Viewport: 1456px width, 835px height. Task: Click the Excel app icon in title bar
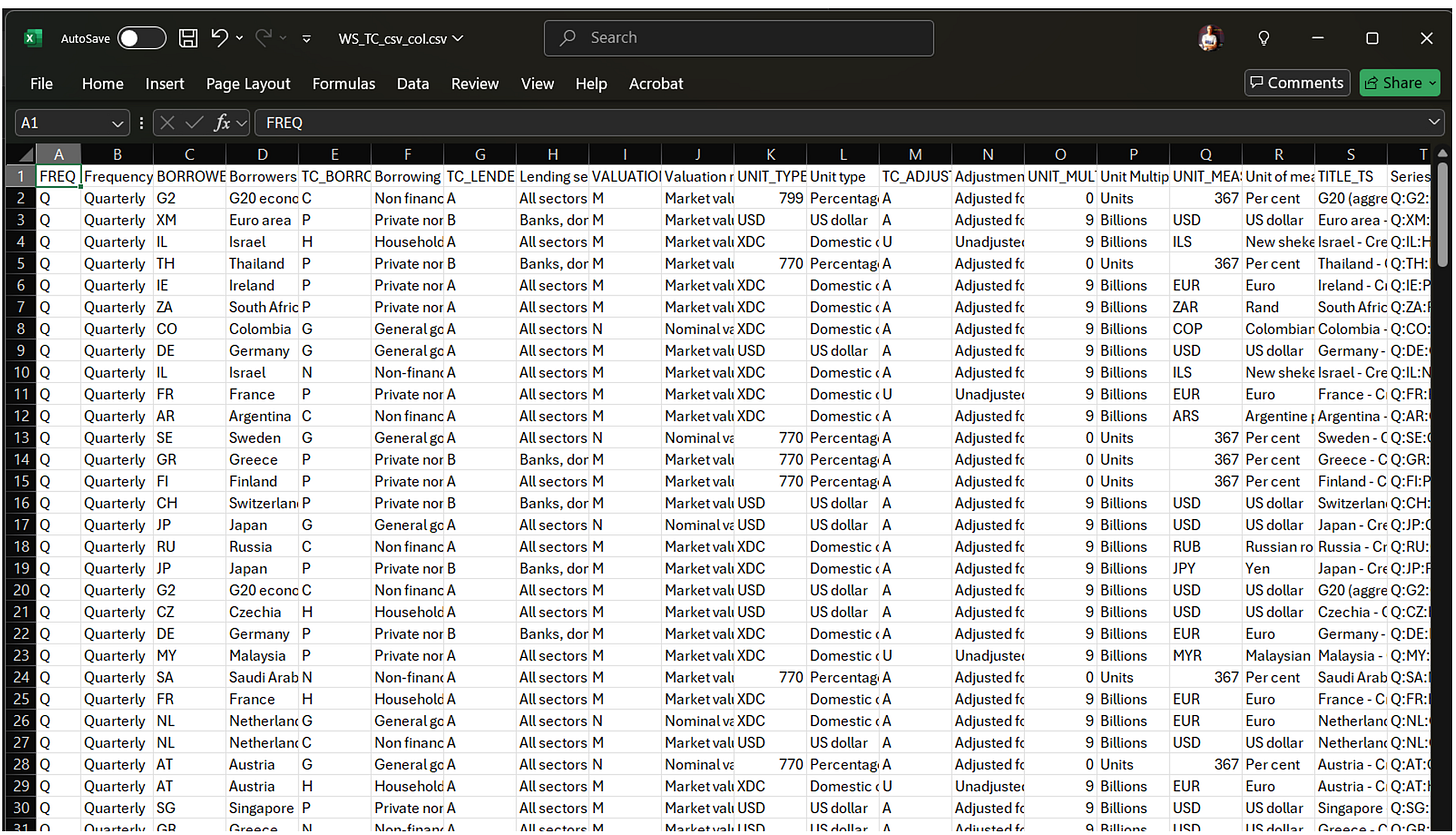(x=33, y=38)
